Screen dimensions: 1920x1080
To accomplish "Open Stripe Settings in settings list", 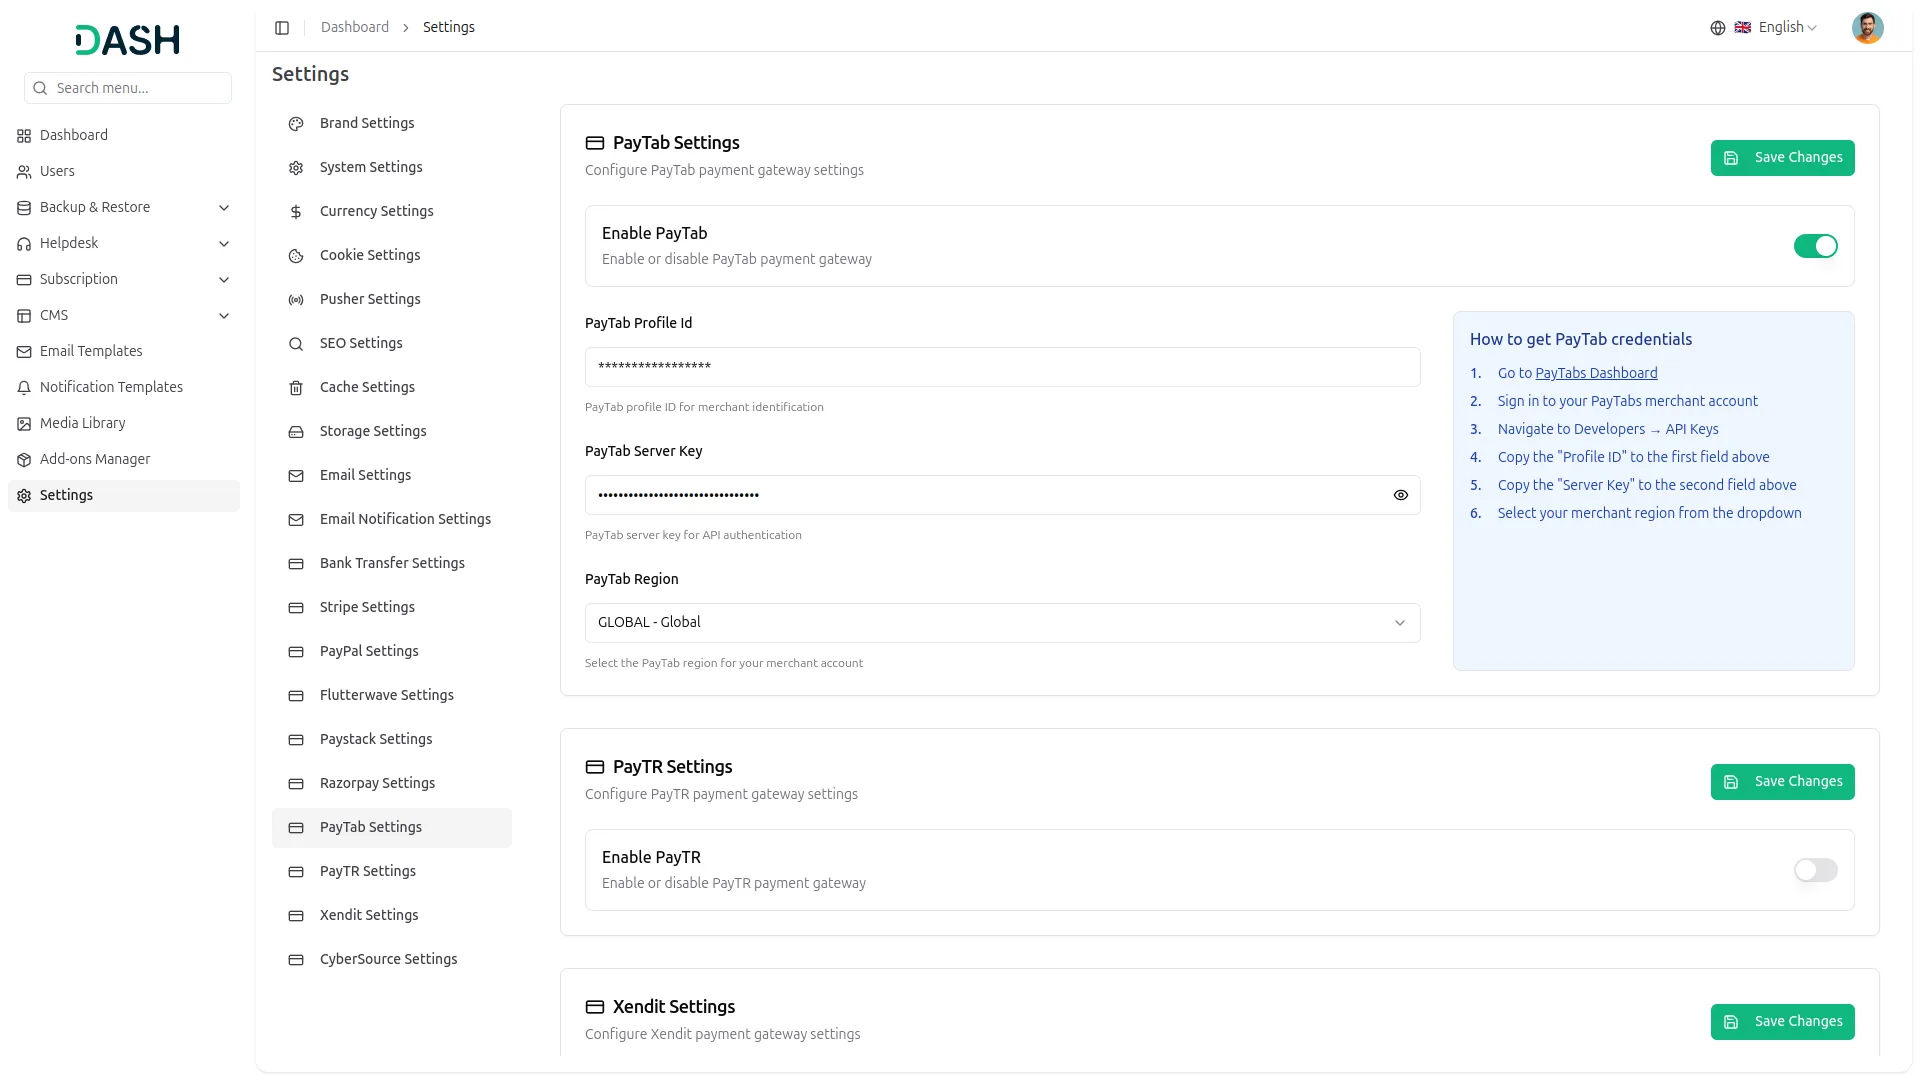I will (x=367, y=607).
